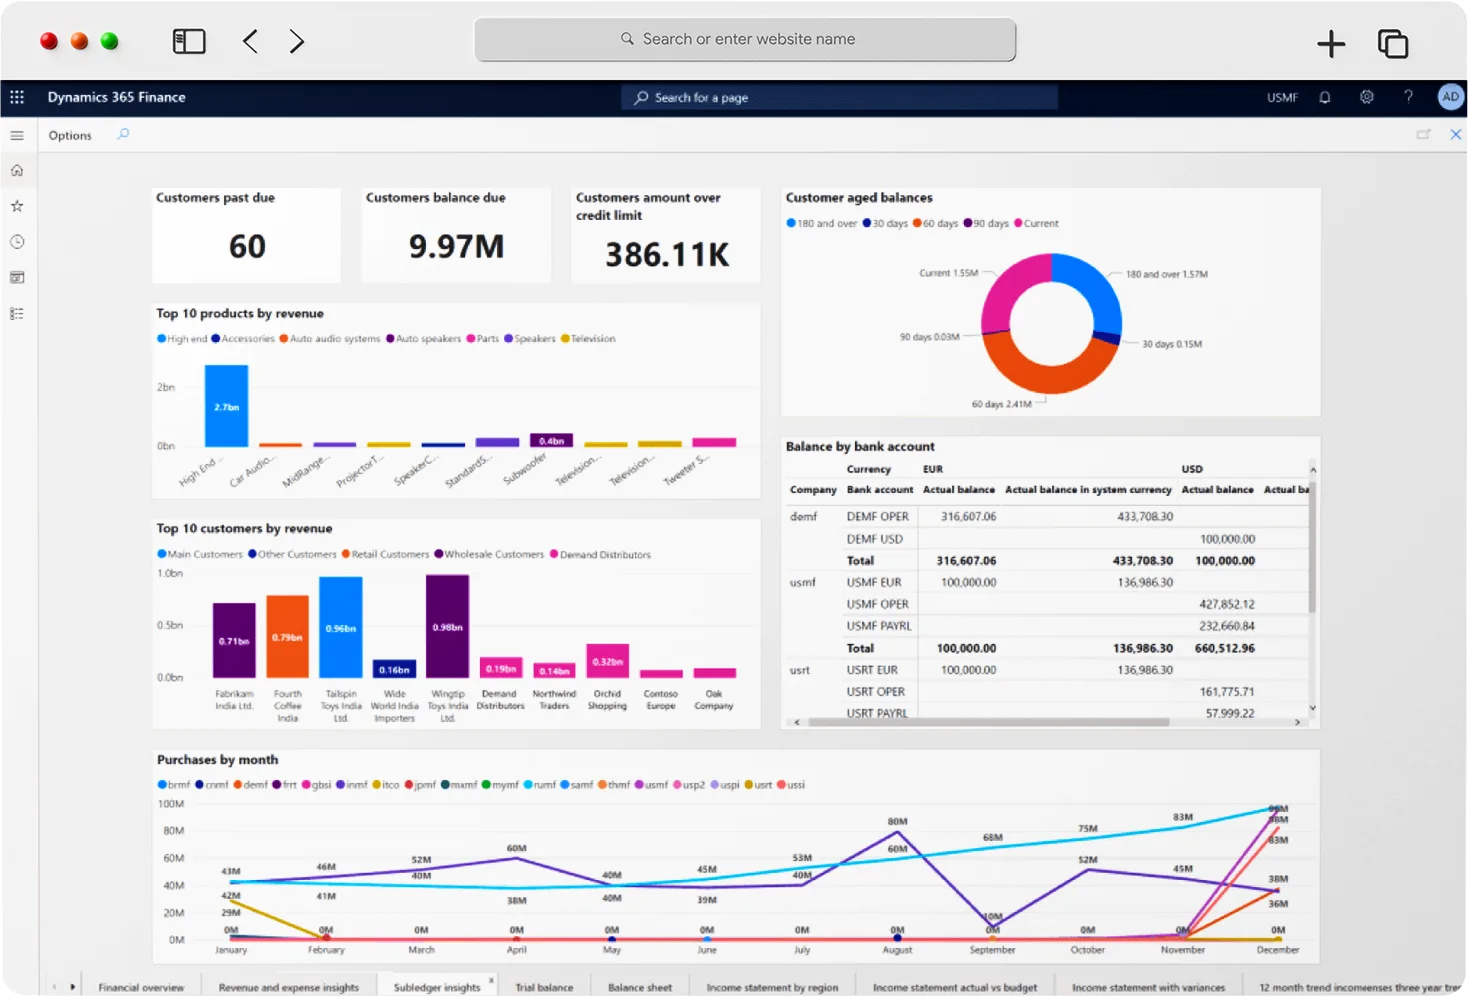1471x996 pixels.
Task: Open Modules list icon in sidebar
Action: [17, 313]
